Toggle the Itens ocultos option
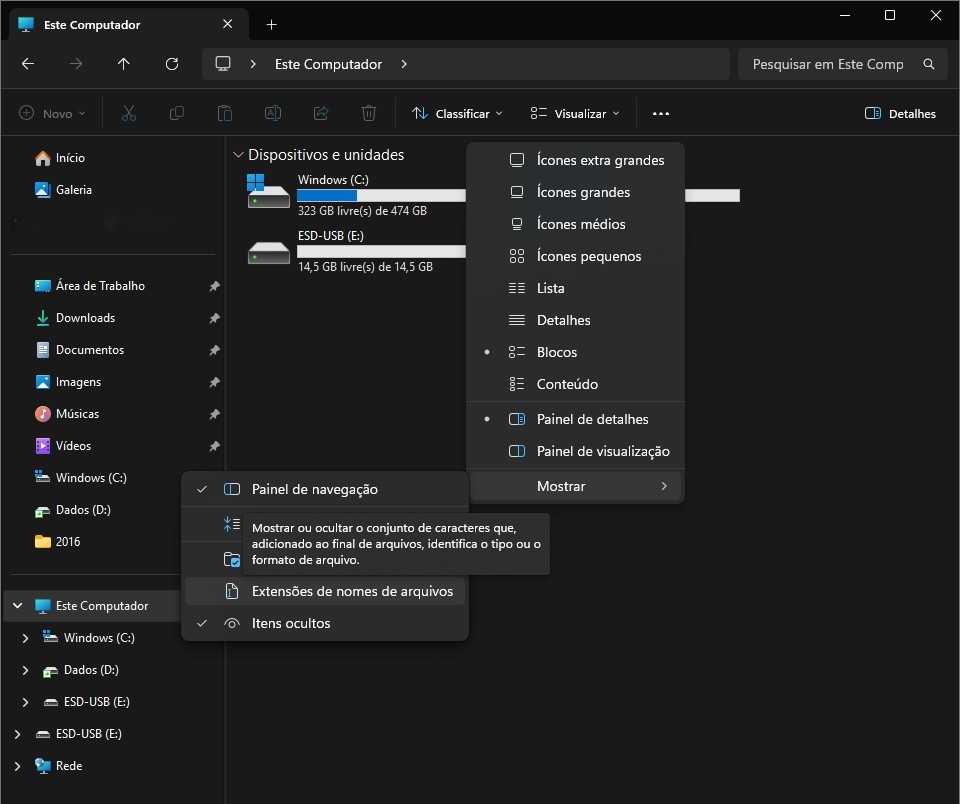The height and width of the screenshot is (804, 960). click(291, 623)
